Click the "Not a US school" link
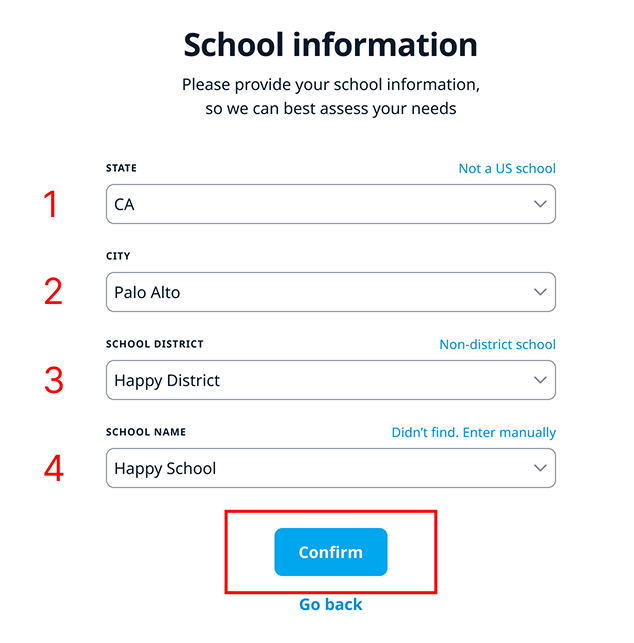 pyautogui.click(x=507, y=168)
